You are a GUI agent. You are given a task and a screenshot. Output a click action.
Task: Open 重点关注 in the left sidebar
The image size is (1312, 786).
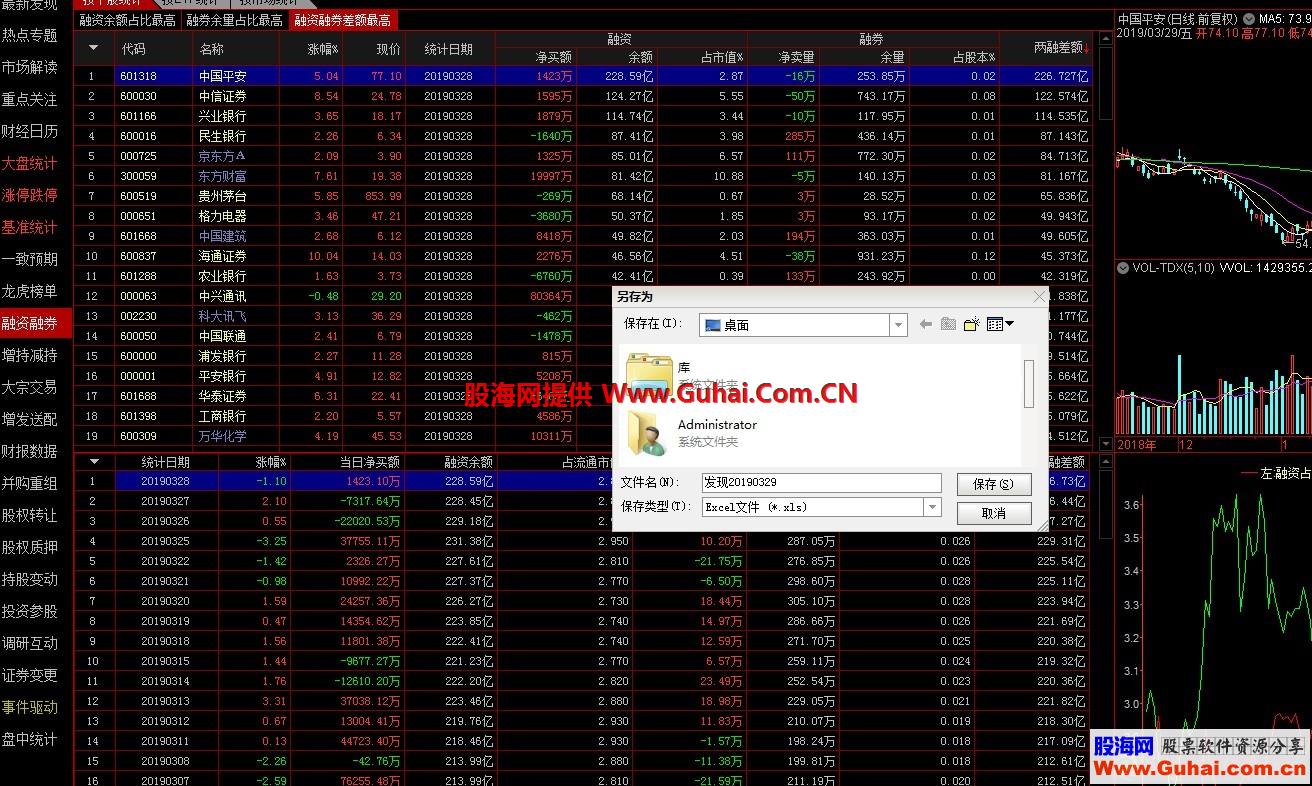(30, 99)
